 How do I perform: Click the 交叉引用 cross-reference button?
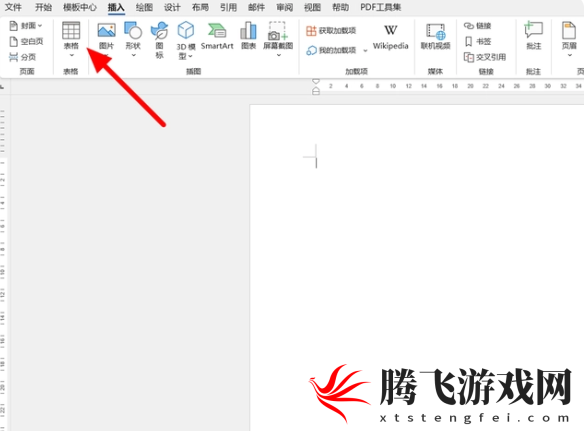485,57
